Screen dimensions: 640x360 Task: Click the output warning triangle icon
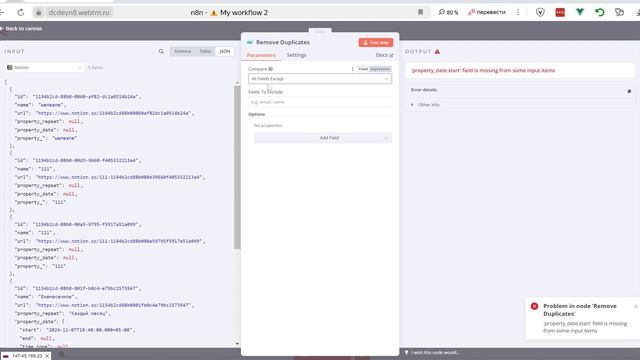coord(438,51)
